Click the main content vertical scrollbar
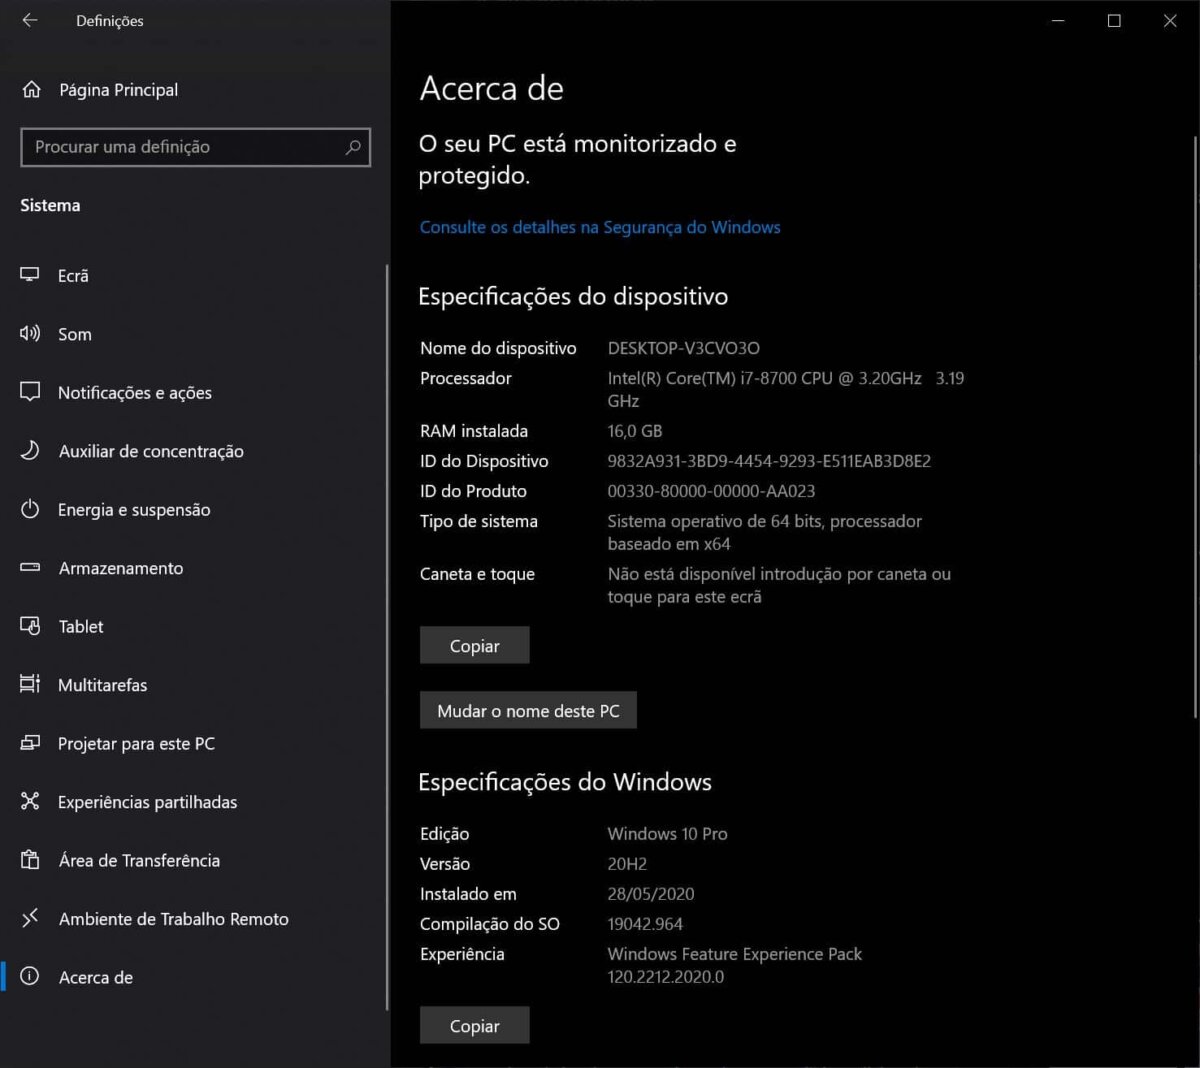Viewport: 1200px width, 1068px height. [x=1196, y=425]
